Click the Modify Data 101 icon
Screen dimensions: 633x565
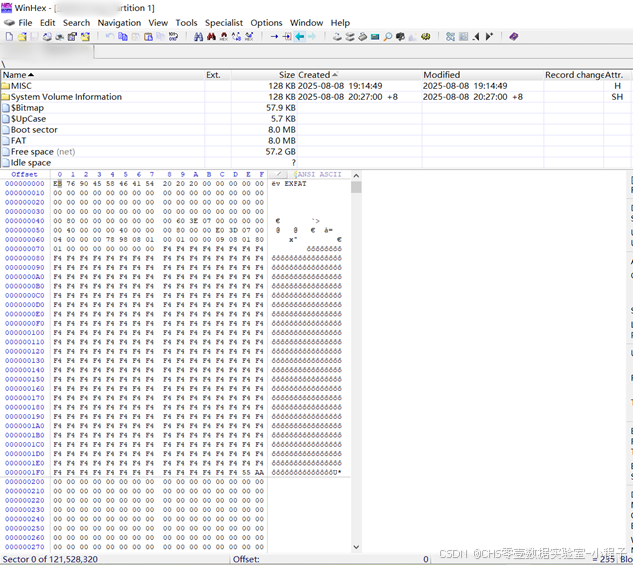(173, 37)
